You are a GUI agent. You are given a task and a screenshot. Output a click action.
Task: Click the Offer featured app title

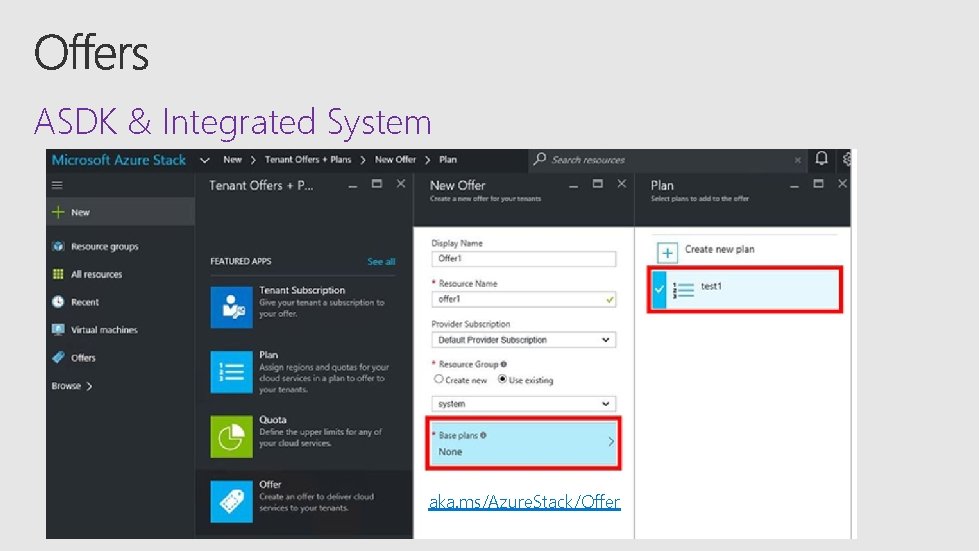[270, 484]
